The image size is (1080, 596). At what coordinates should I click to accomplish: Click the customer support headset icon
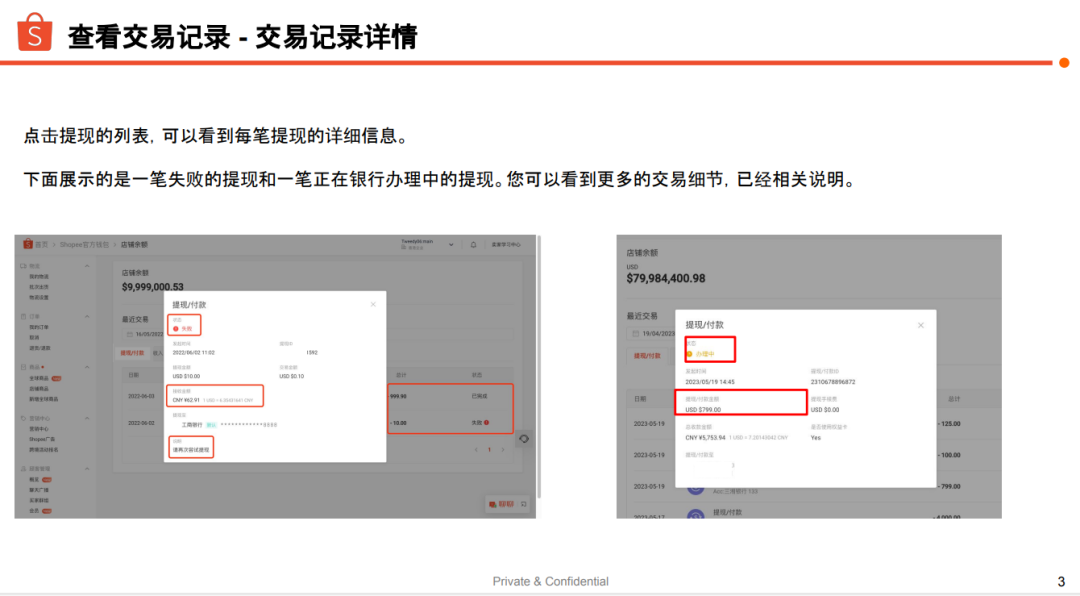[524, 439]
